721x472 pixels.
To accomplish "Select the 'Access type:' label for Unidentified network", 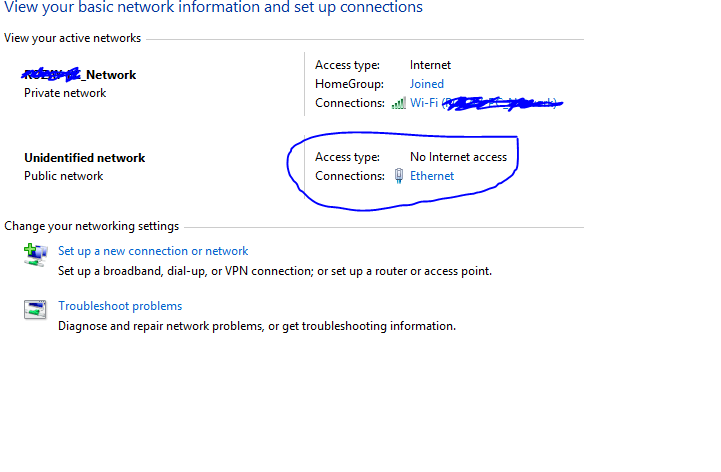I will point(347,157).
